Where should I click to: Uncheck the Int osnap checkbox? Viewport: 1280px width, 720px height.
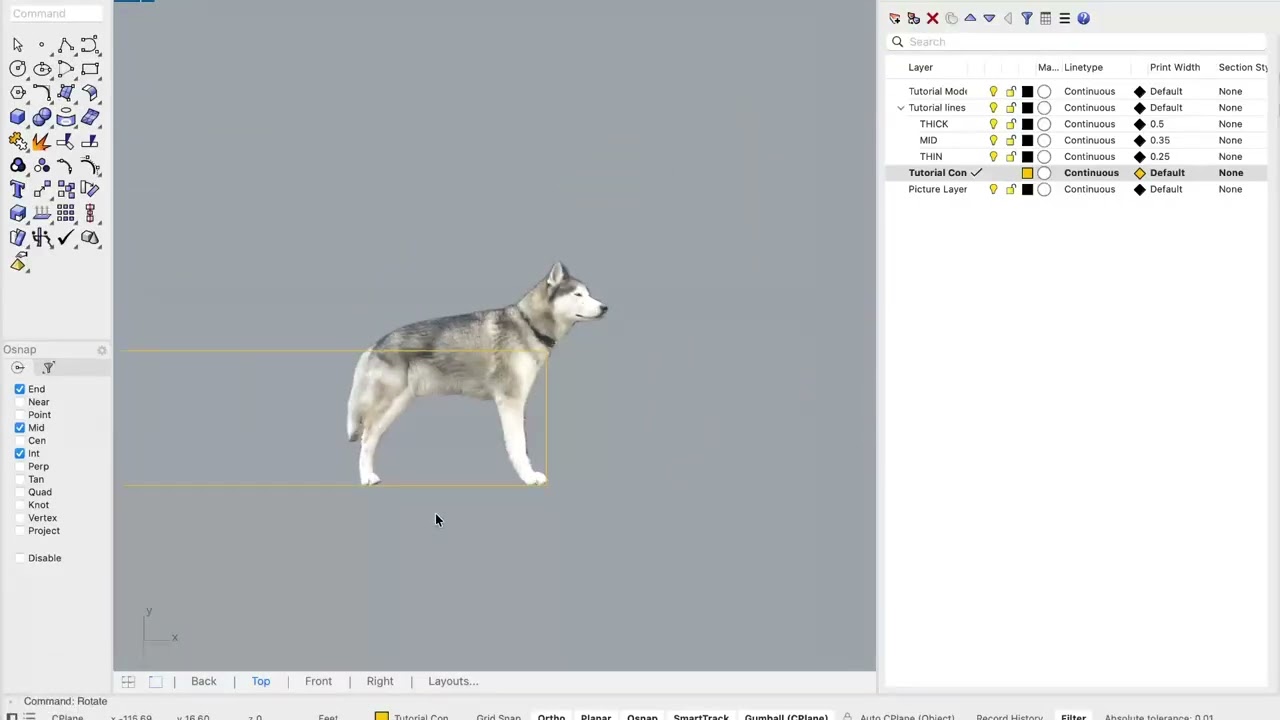[x=20, y=454]
